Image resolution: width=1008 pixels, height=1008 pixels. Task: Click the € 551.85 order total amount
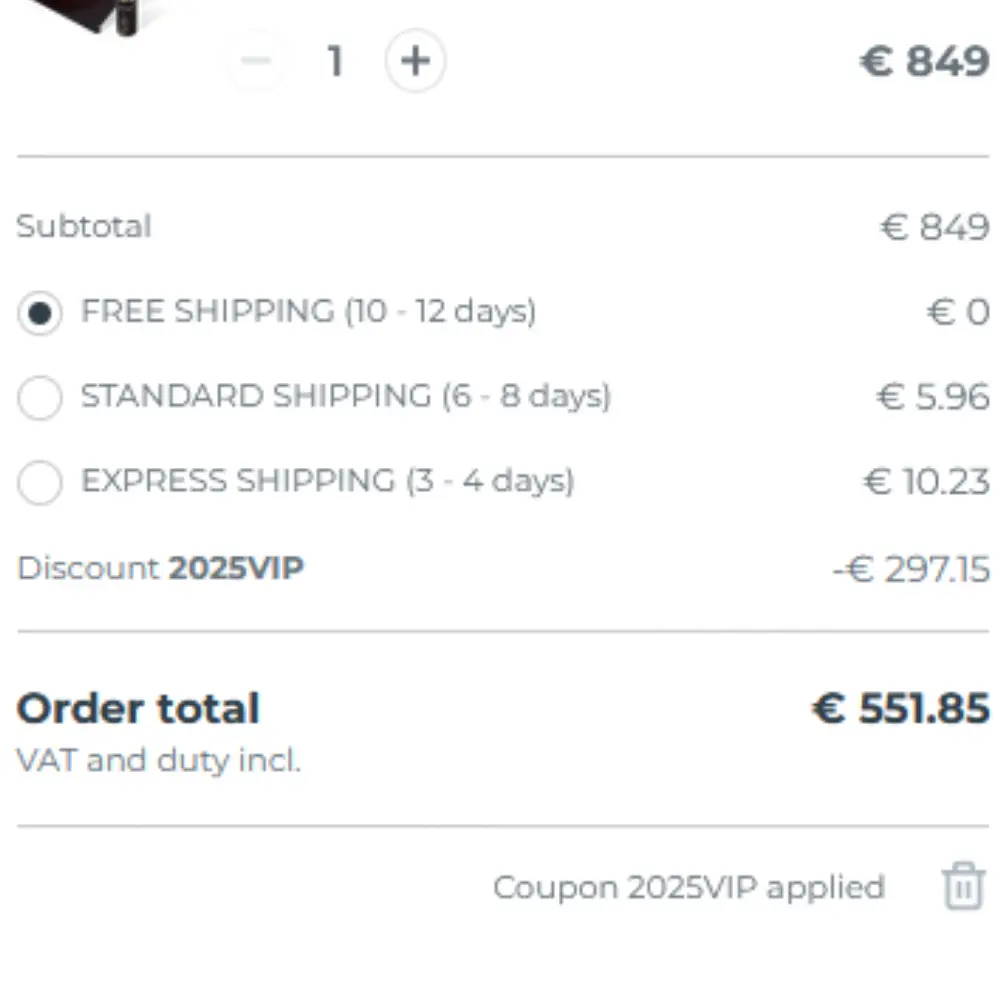click(899, 708)
